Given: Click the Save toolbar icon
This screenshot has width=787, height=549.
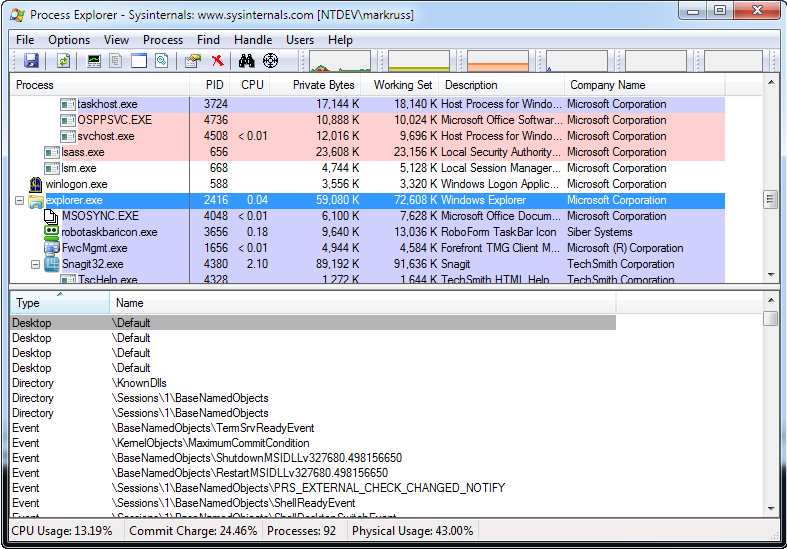Looking at the screenshot, I should [31, 61].
